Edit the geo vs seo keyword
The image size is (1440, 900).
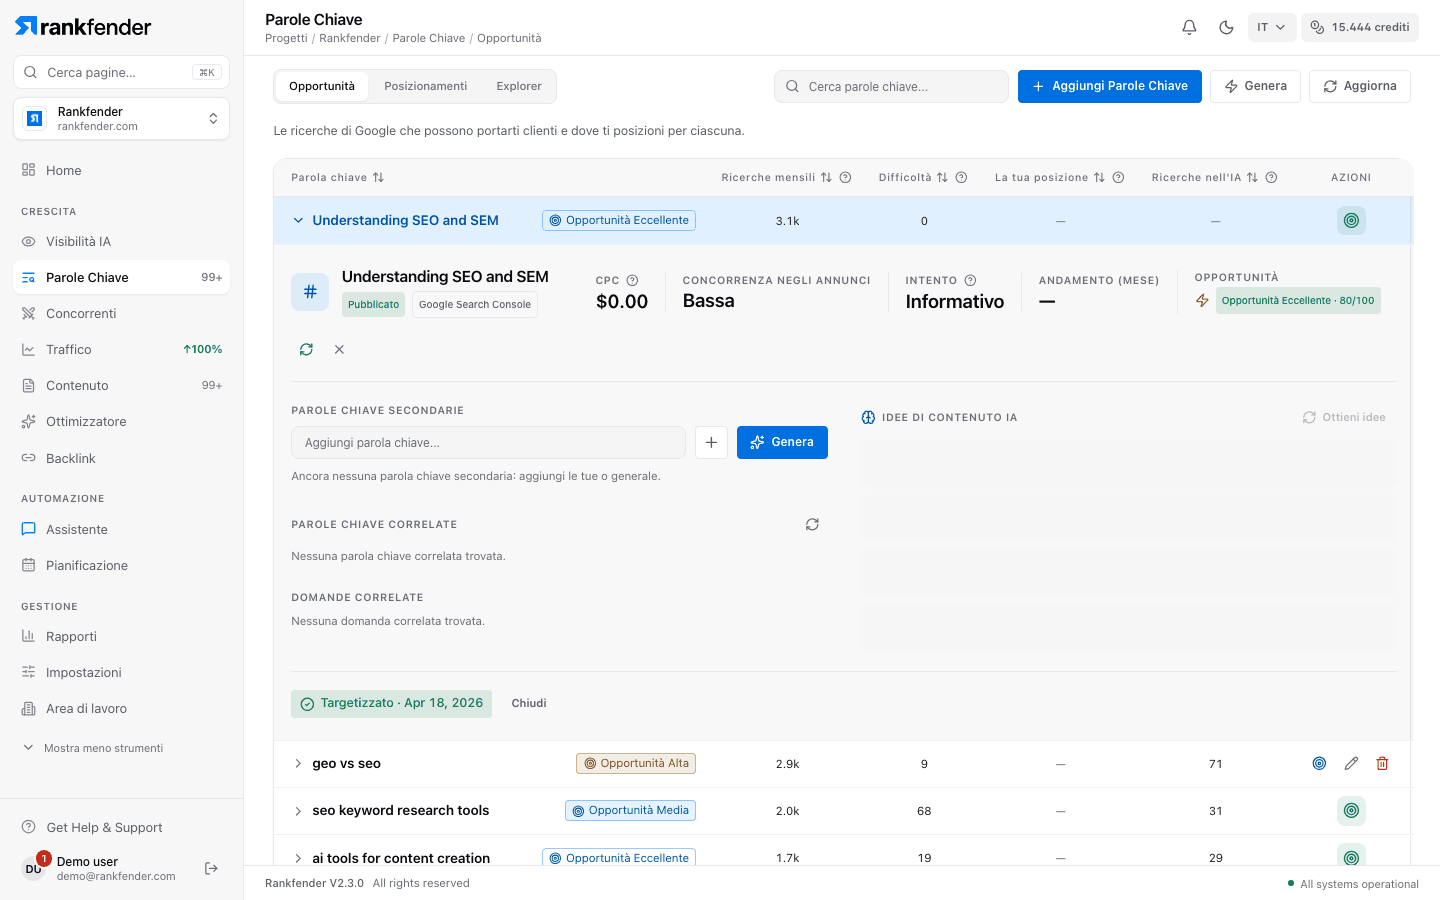coord(1351,763)
